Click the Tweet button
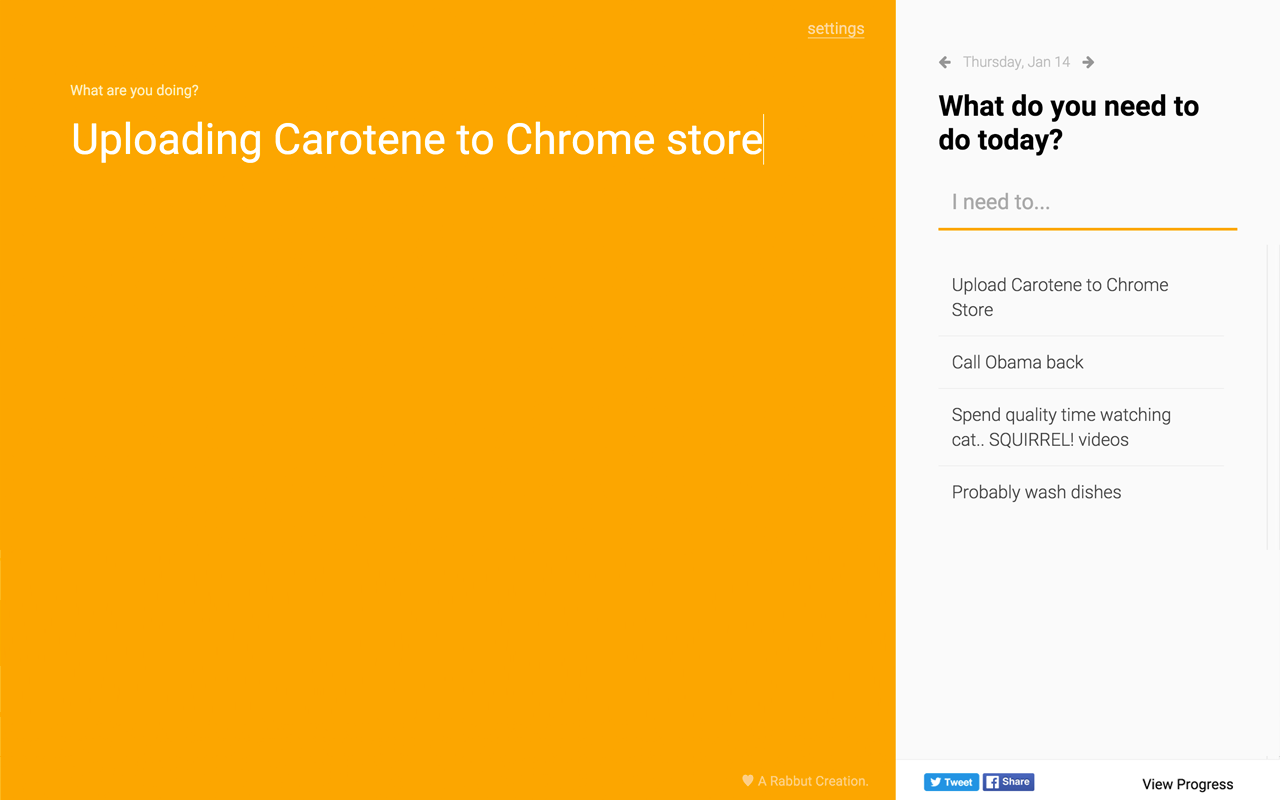Image resolution: width=1280 pixels, height=800 pixels. click(951, 782)
